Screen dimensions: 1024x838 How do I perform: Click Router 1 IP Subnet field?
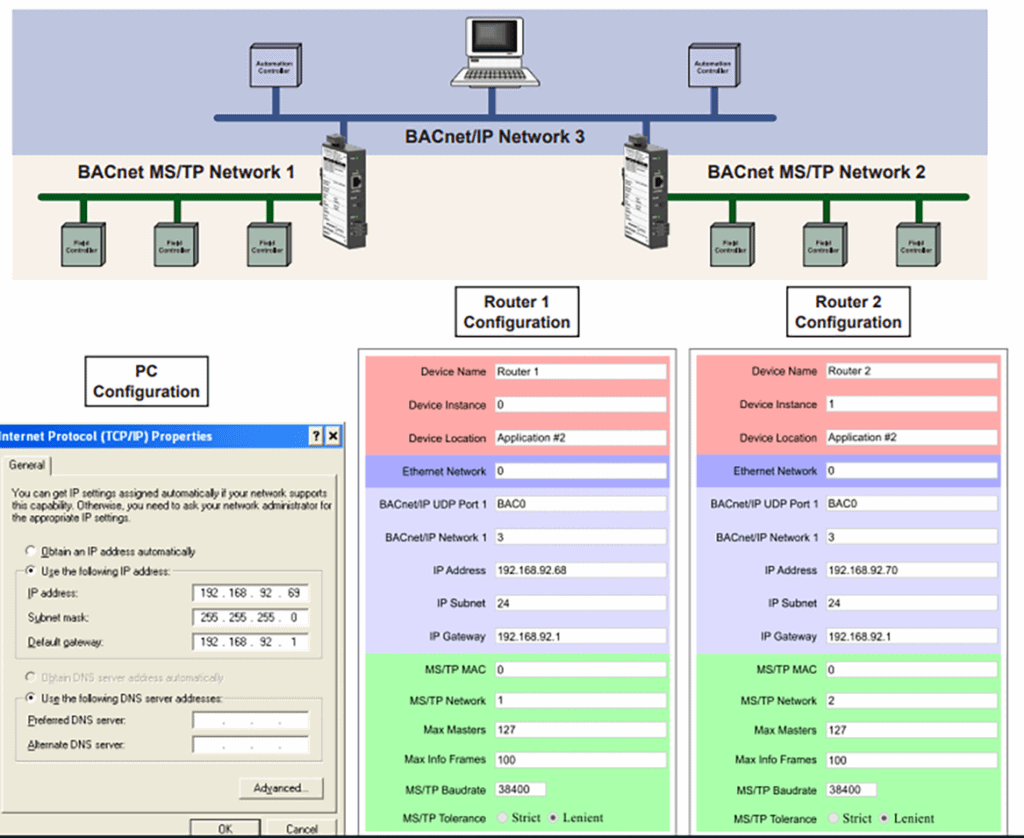click(x=581, y=603)
